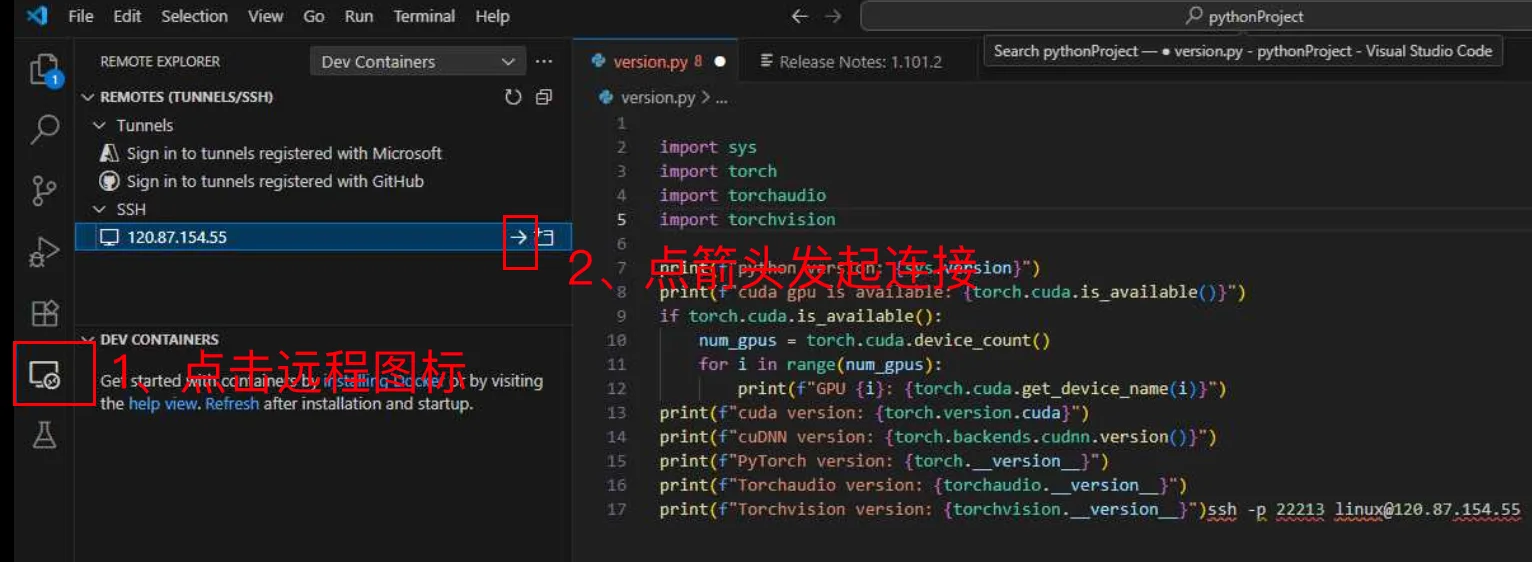
Task: Click the GitHub icon next to the GitHub tunnel sign-in
Action: [110, 181]
